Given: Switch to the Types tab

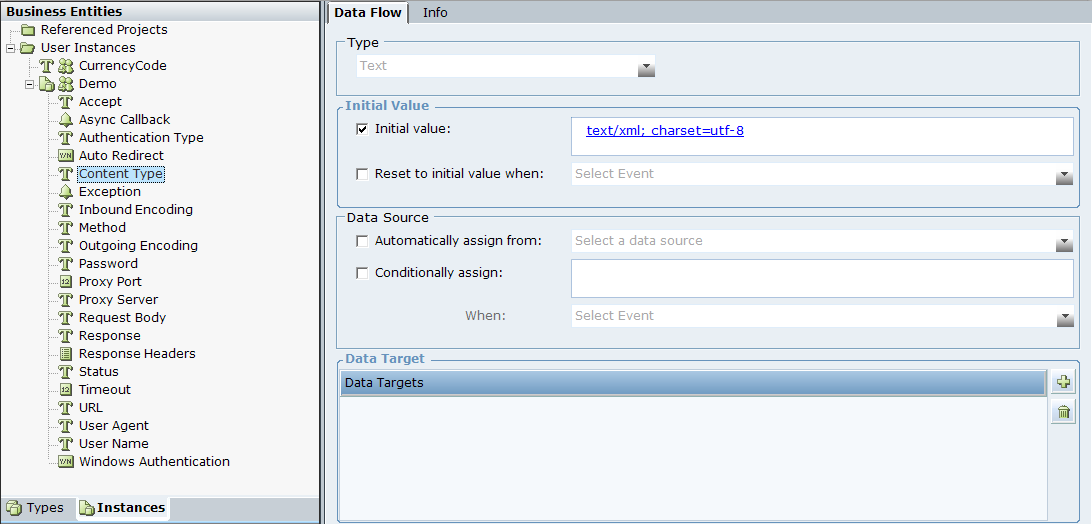Looking at the screenshot, I should coord(36,508).
